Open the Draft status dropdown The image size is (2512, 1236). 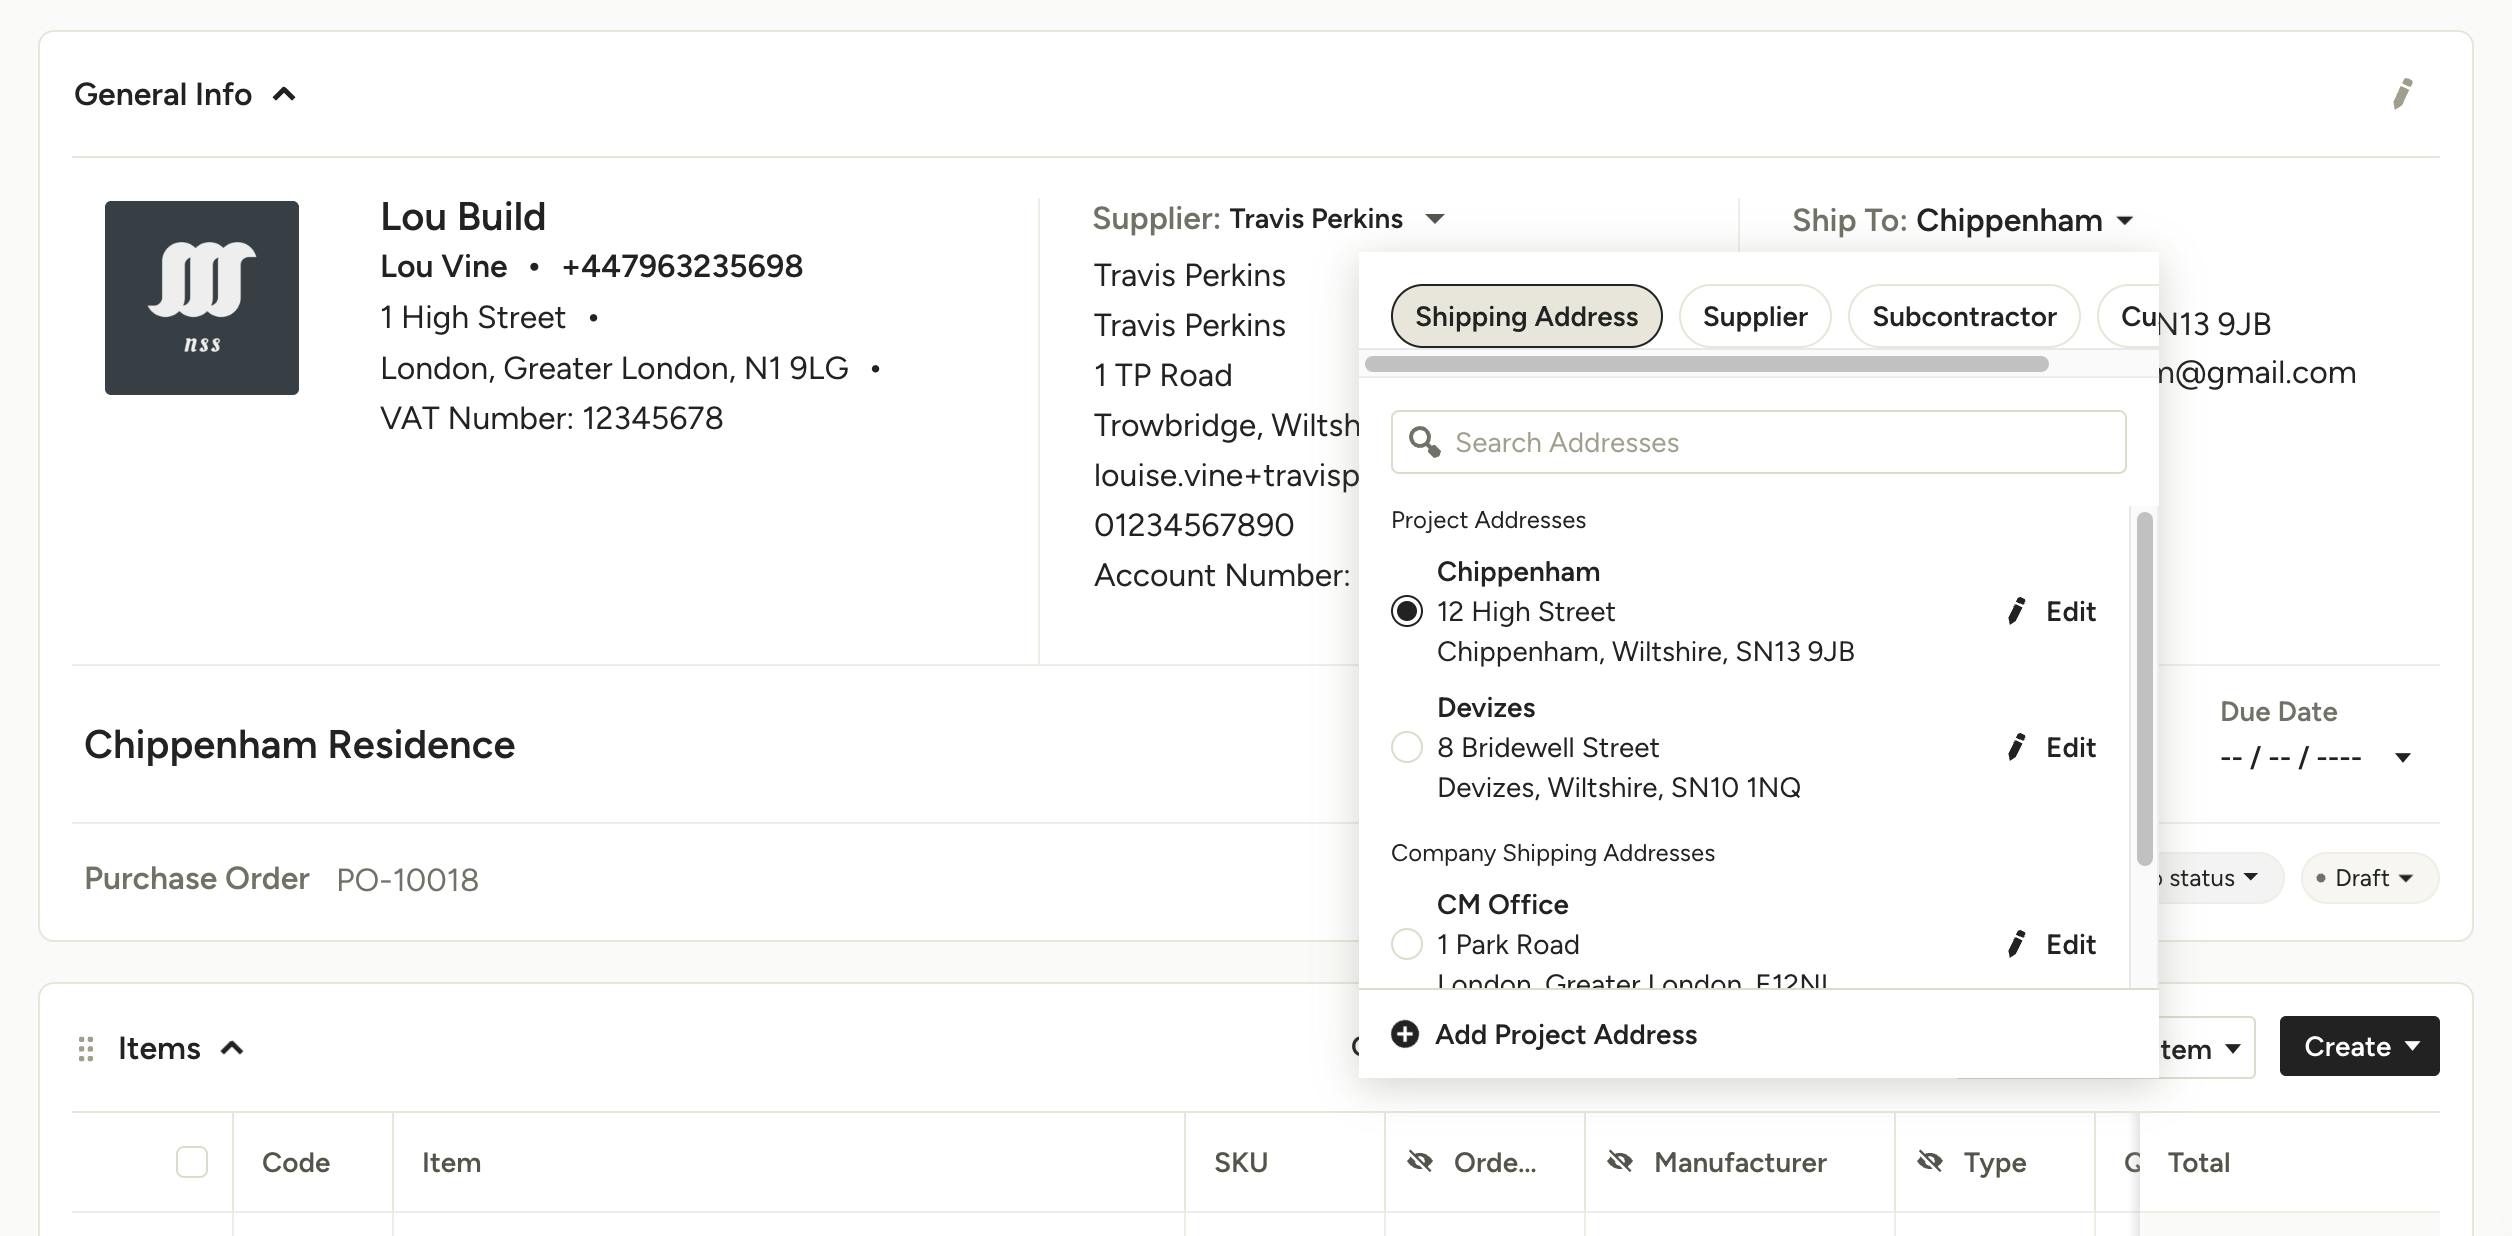point(2369,878)
